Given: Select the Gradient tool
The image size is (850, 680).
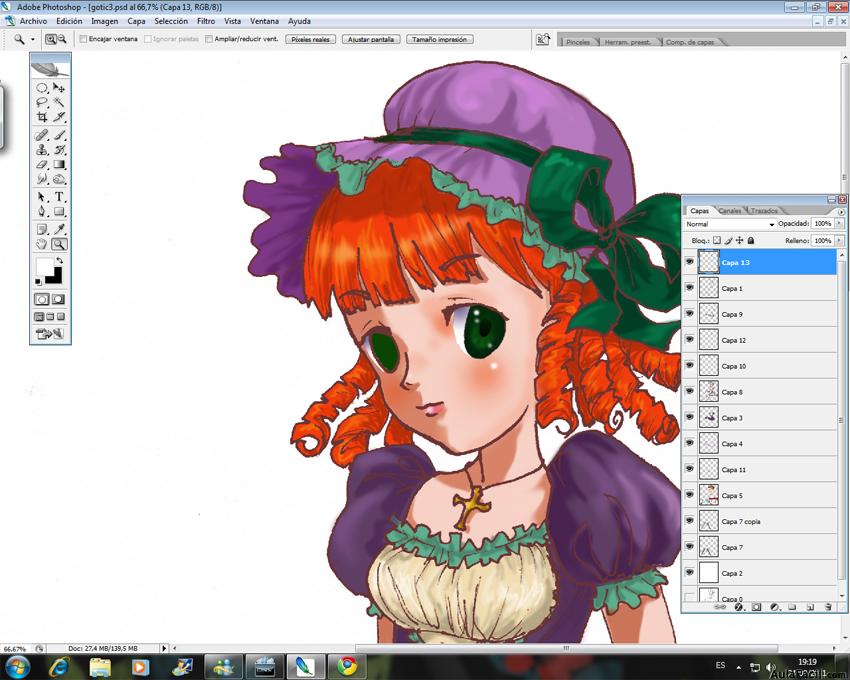Looking at the screenshot, I should [59, 164].
